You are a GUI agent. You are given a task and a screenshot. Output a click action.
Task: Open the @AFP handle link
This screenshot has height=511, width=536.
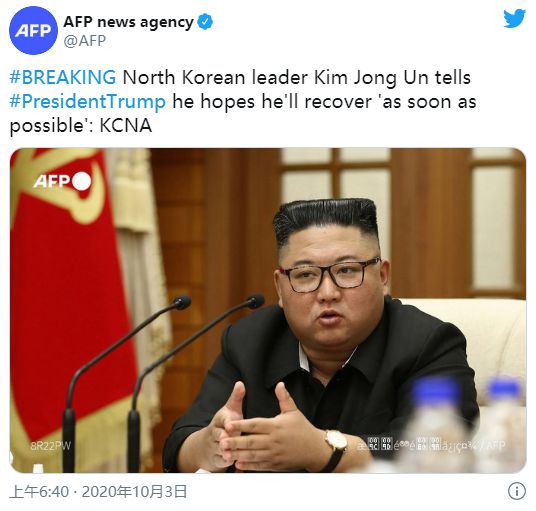coord(84,41)
